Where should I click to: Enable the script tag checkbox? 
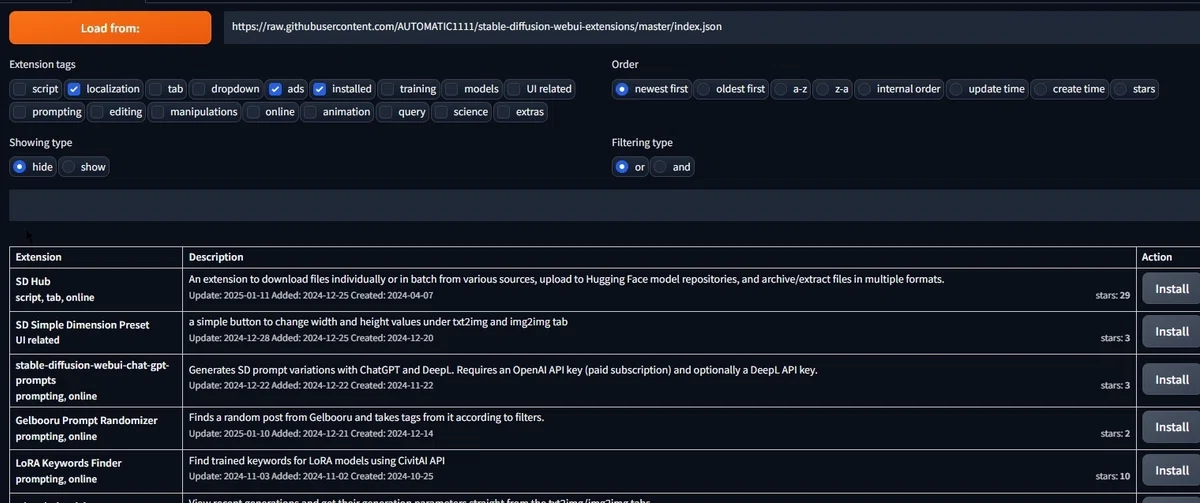(x=20, y=89)
